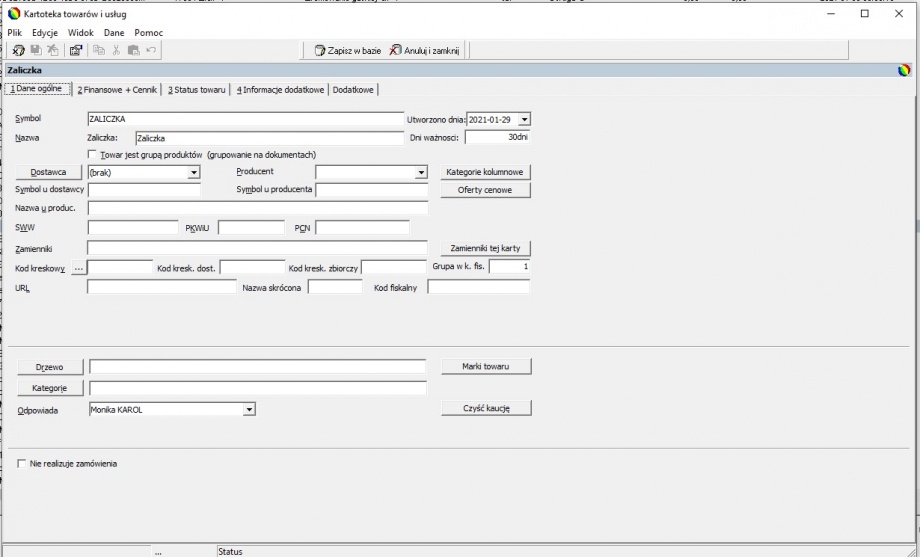Click the Symbol u dostawcy input field
Viewport: 920px width, 557px height.
(x=144, y=190)
